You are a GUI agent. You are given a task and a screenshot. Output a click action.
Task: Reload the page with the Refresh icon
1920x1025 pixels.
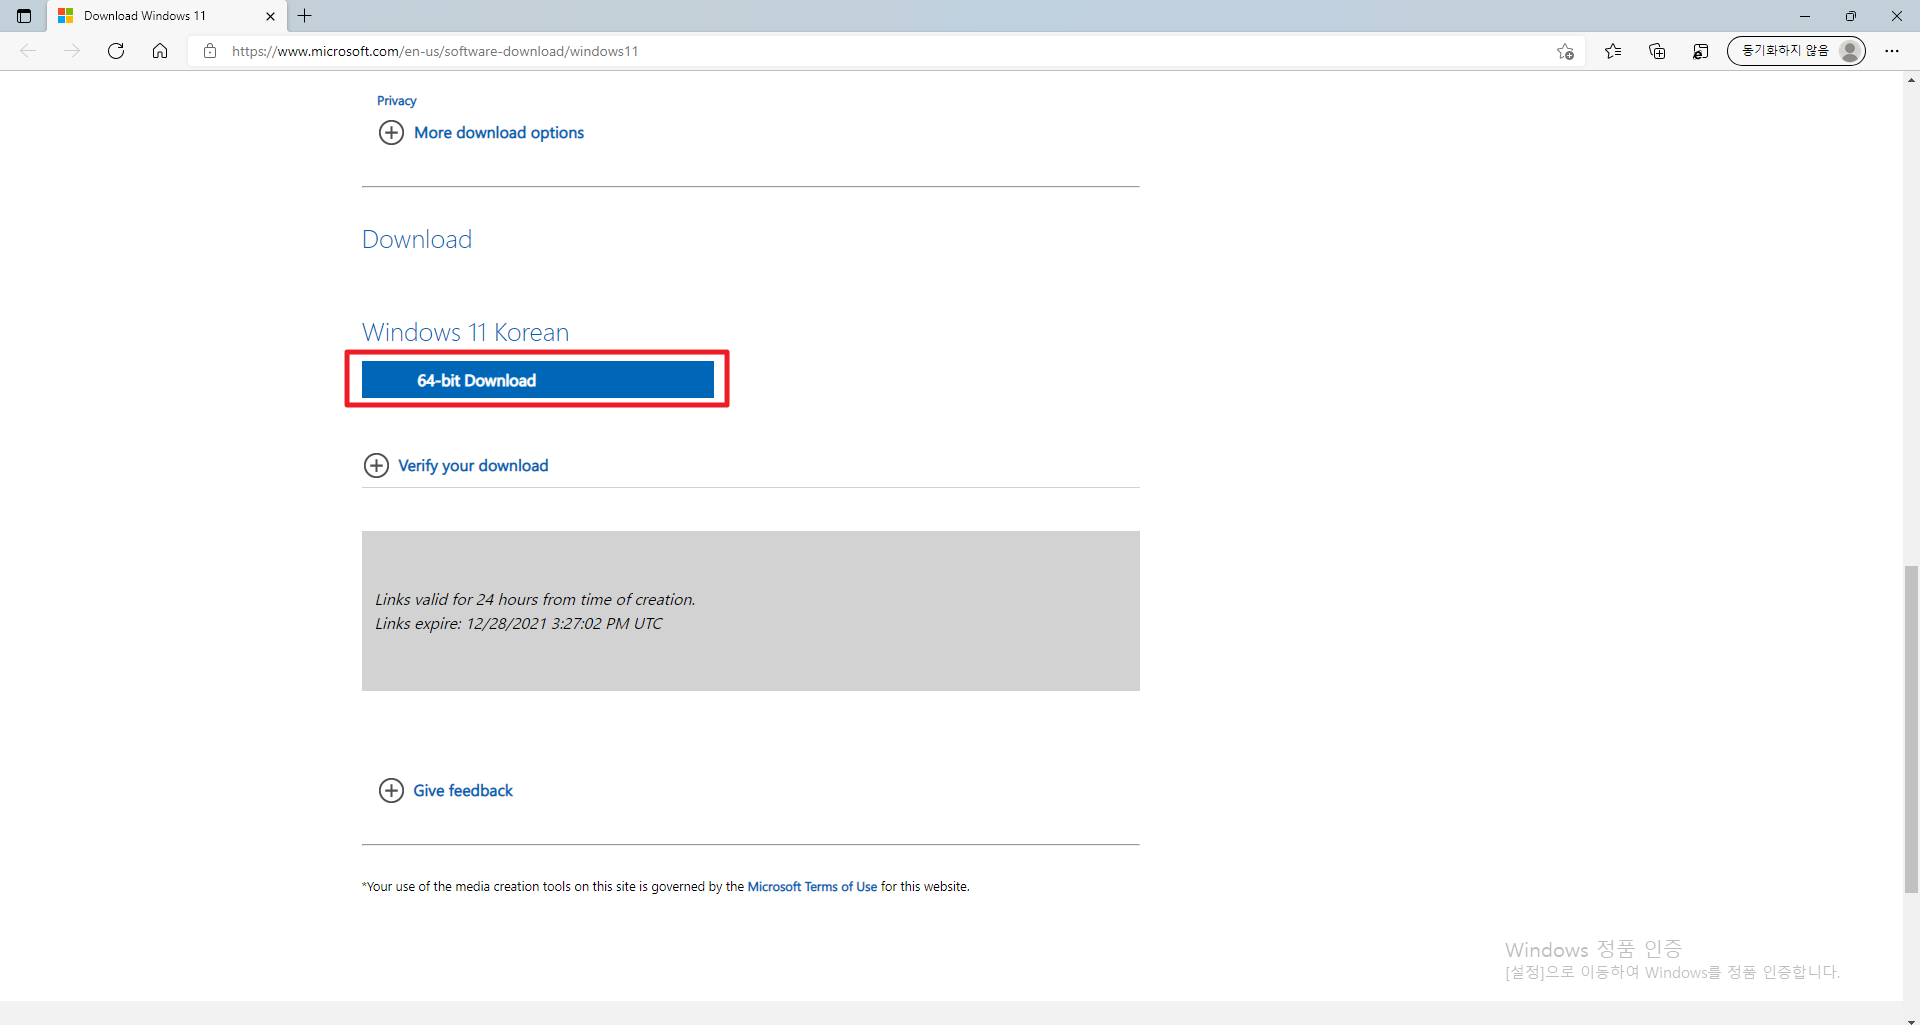click(x=116, y=51)
